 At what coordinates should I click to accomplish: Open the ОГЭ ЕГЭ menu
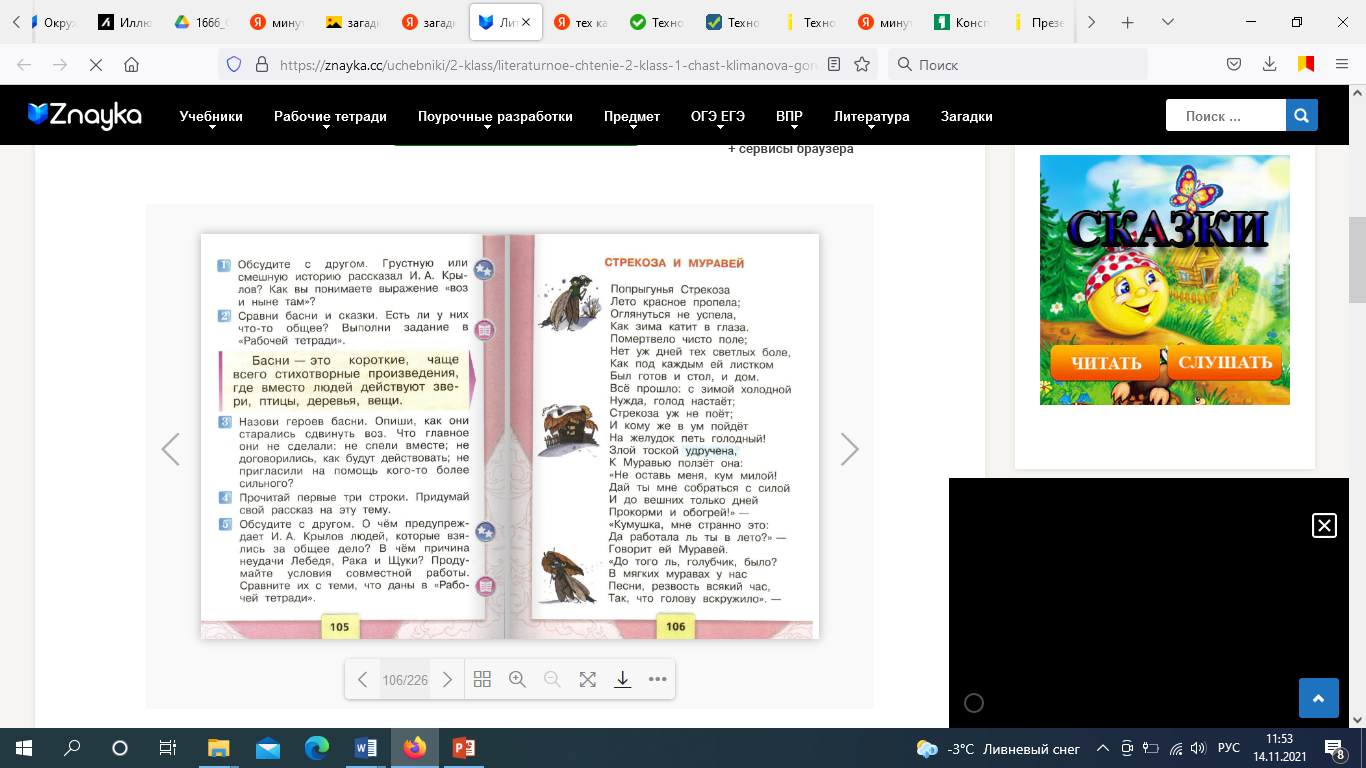pyautogui.click(x=718, y=116)
